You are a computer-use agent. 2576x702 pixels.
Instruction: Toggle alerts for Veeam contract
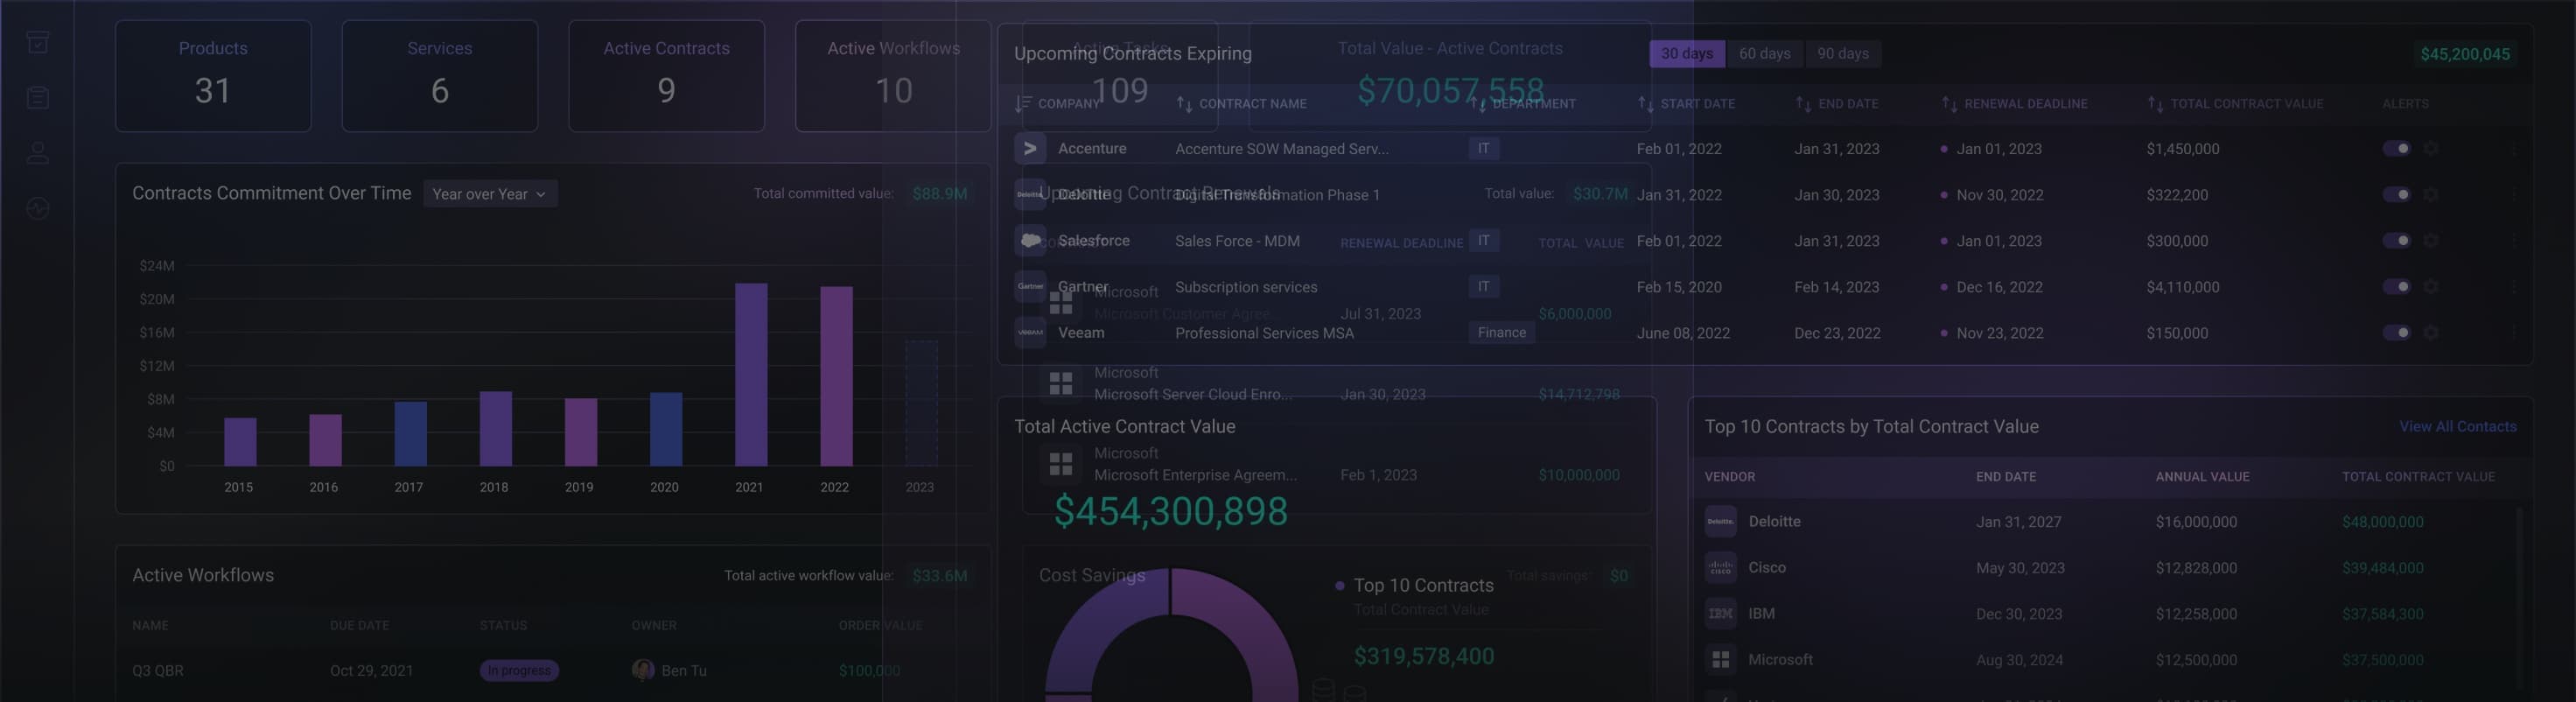tap(2397, 333)
